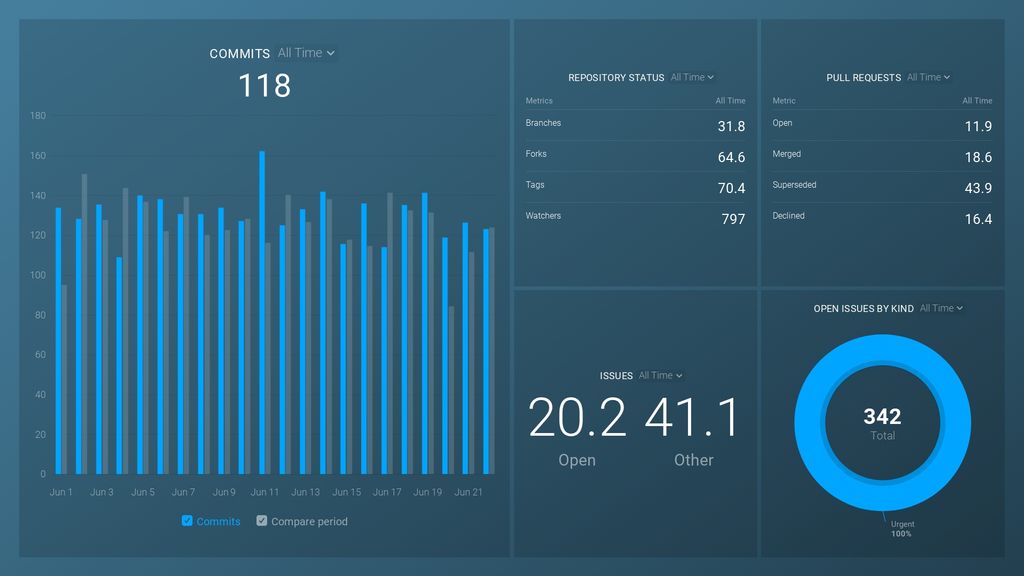Expand the Open Issues by Kind time selector

(940, 308)
